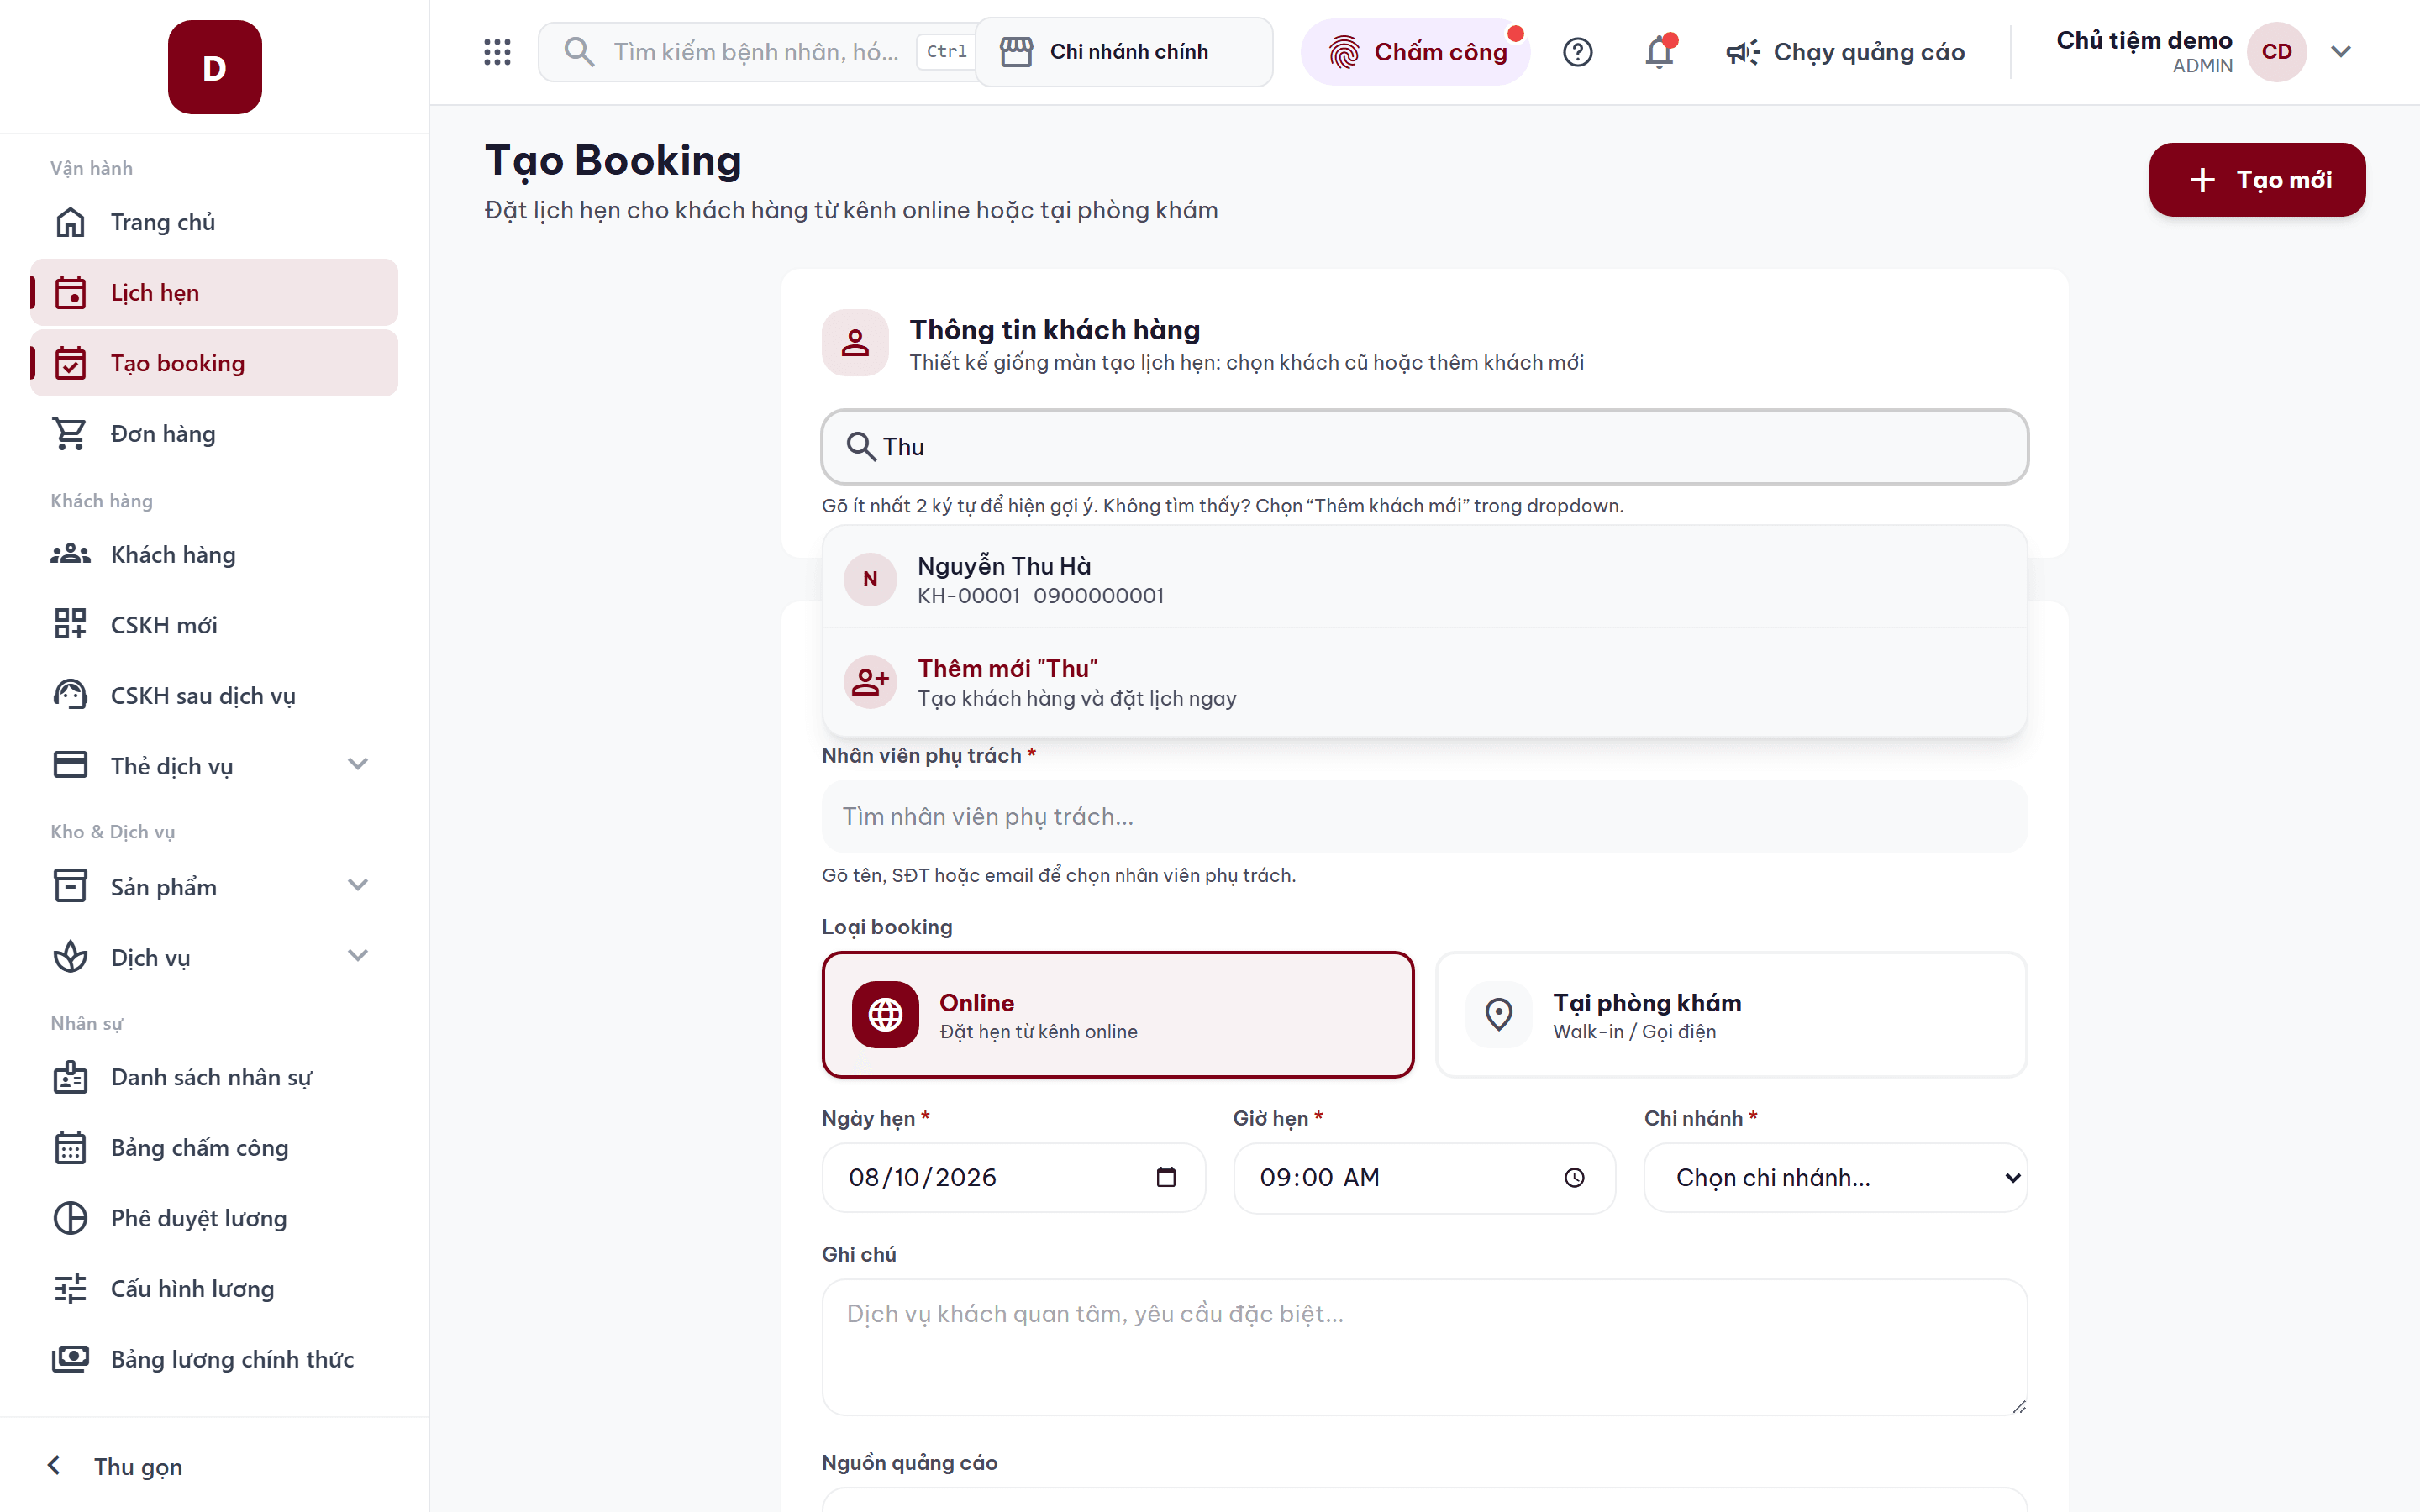This screenshot has width=2420, height=1512.
Task: Open Phê duyệt lương
Action: (x=214, y=1218)
